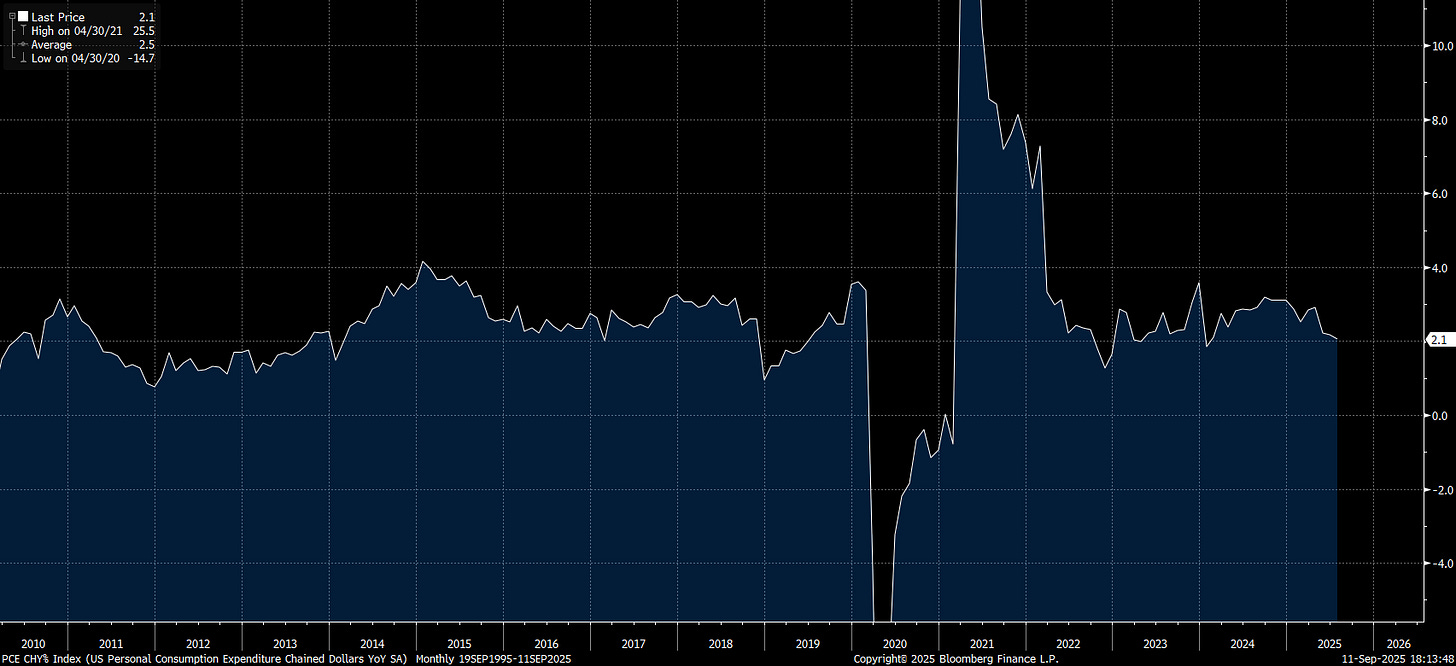Select the 25.5 high value in legend

pyautogui.click(x=143, y=31)
